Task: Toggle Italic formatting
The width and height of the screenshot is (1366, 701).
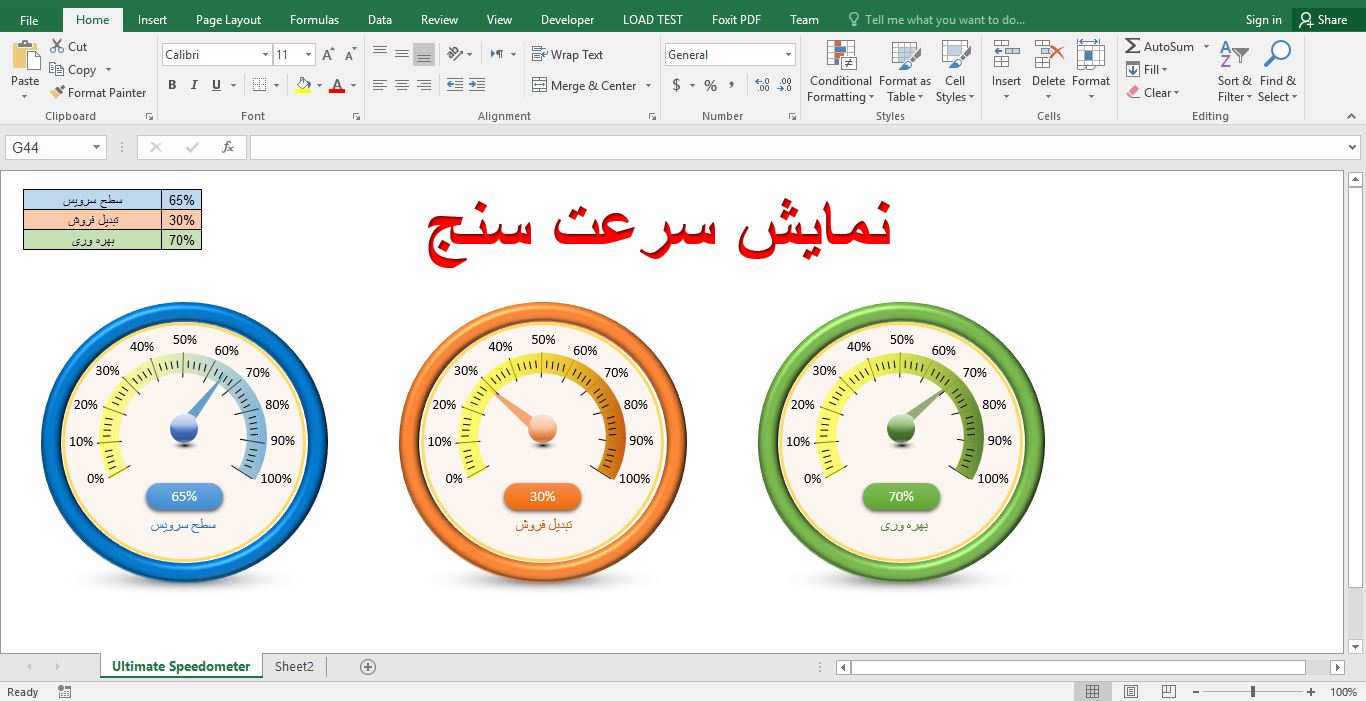Action: pyautogui.click(x=194, y=85)
